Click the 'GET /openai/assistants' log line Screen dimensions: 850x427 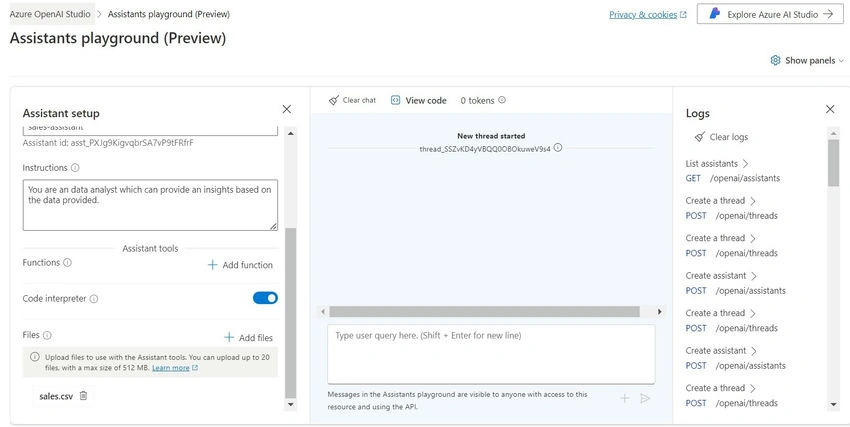tap(733, 178)
